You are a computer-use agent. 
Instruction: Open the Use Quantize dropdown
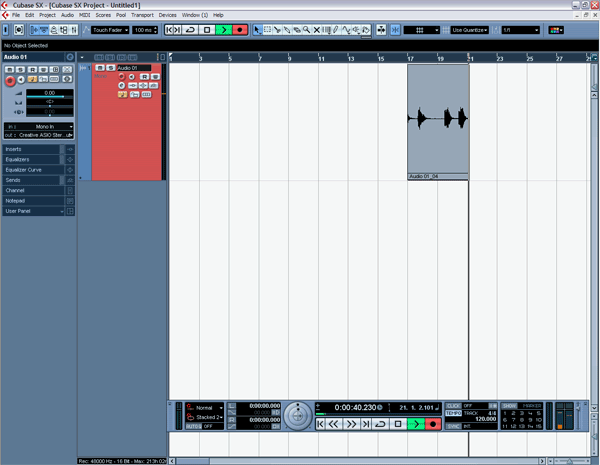pyautogui.click(x=469, y=30)
